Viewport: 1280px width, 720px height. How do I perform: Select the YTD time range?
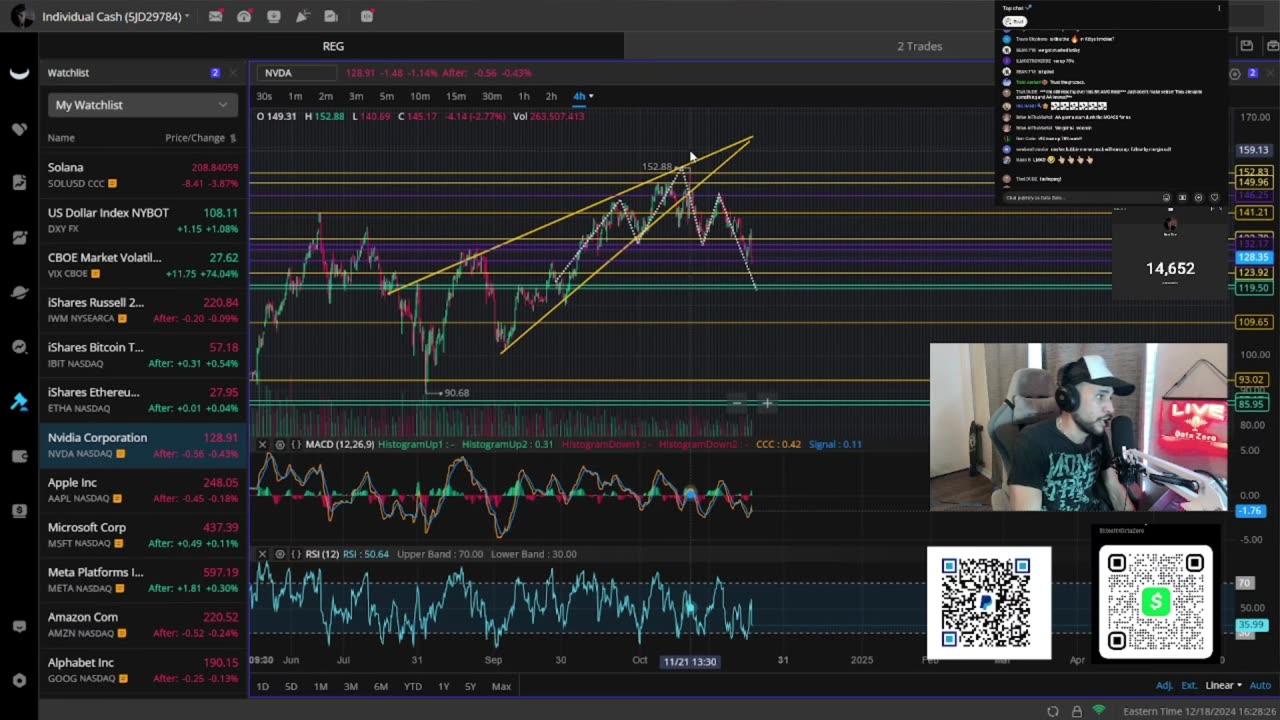412,686
